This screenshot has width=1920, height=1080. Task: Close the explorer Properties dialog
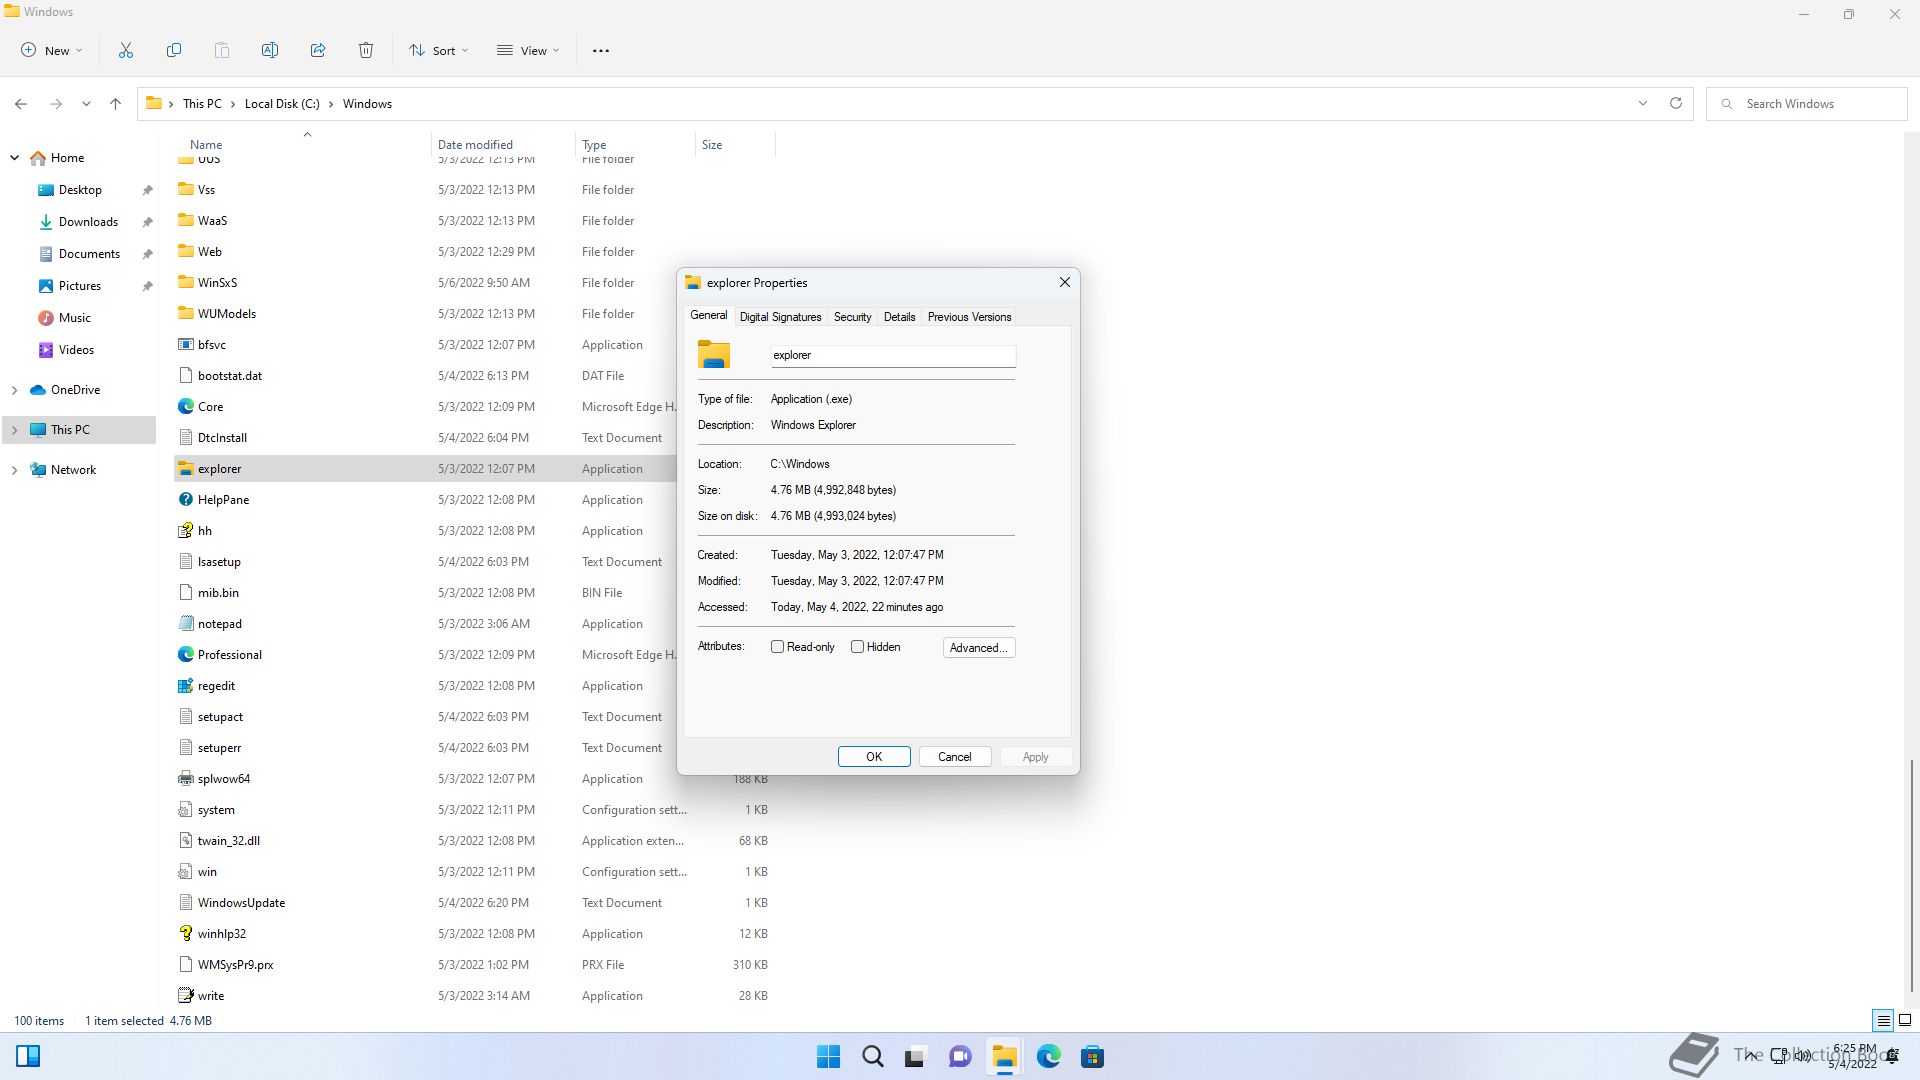point(1065,283)
